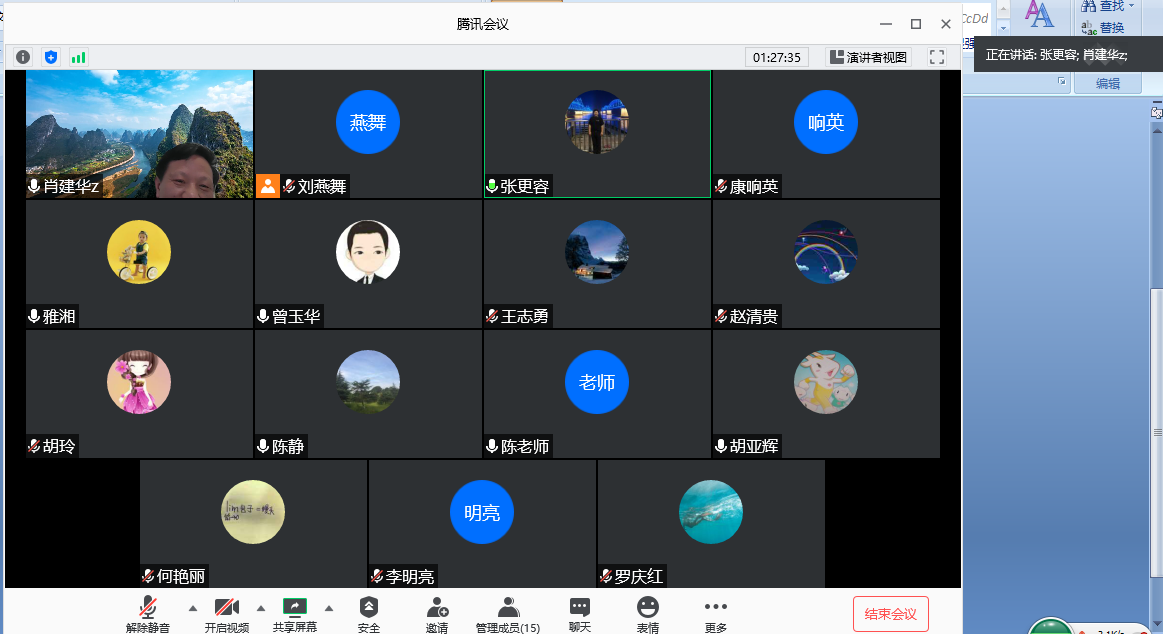Image resolution: width=1163 pixels, height=634 pixels.
Task: Open the 聊天 chat window
Action: pos(580,613)
